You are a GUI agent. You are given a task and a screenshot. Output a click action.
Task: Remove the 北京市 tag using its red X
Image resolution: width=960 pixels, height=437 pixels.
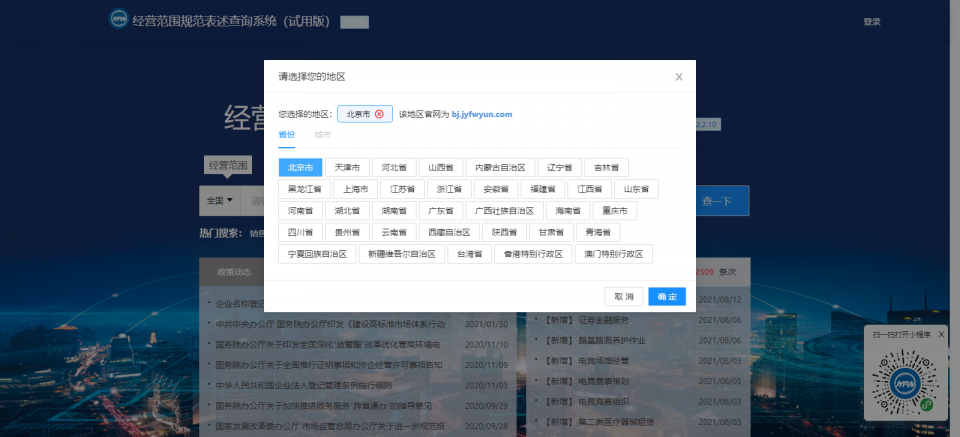379,114
